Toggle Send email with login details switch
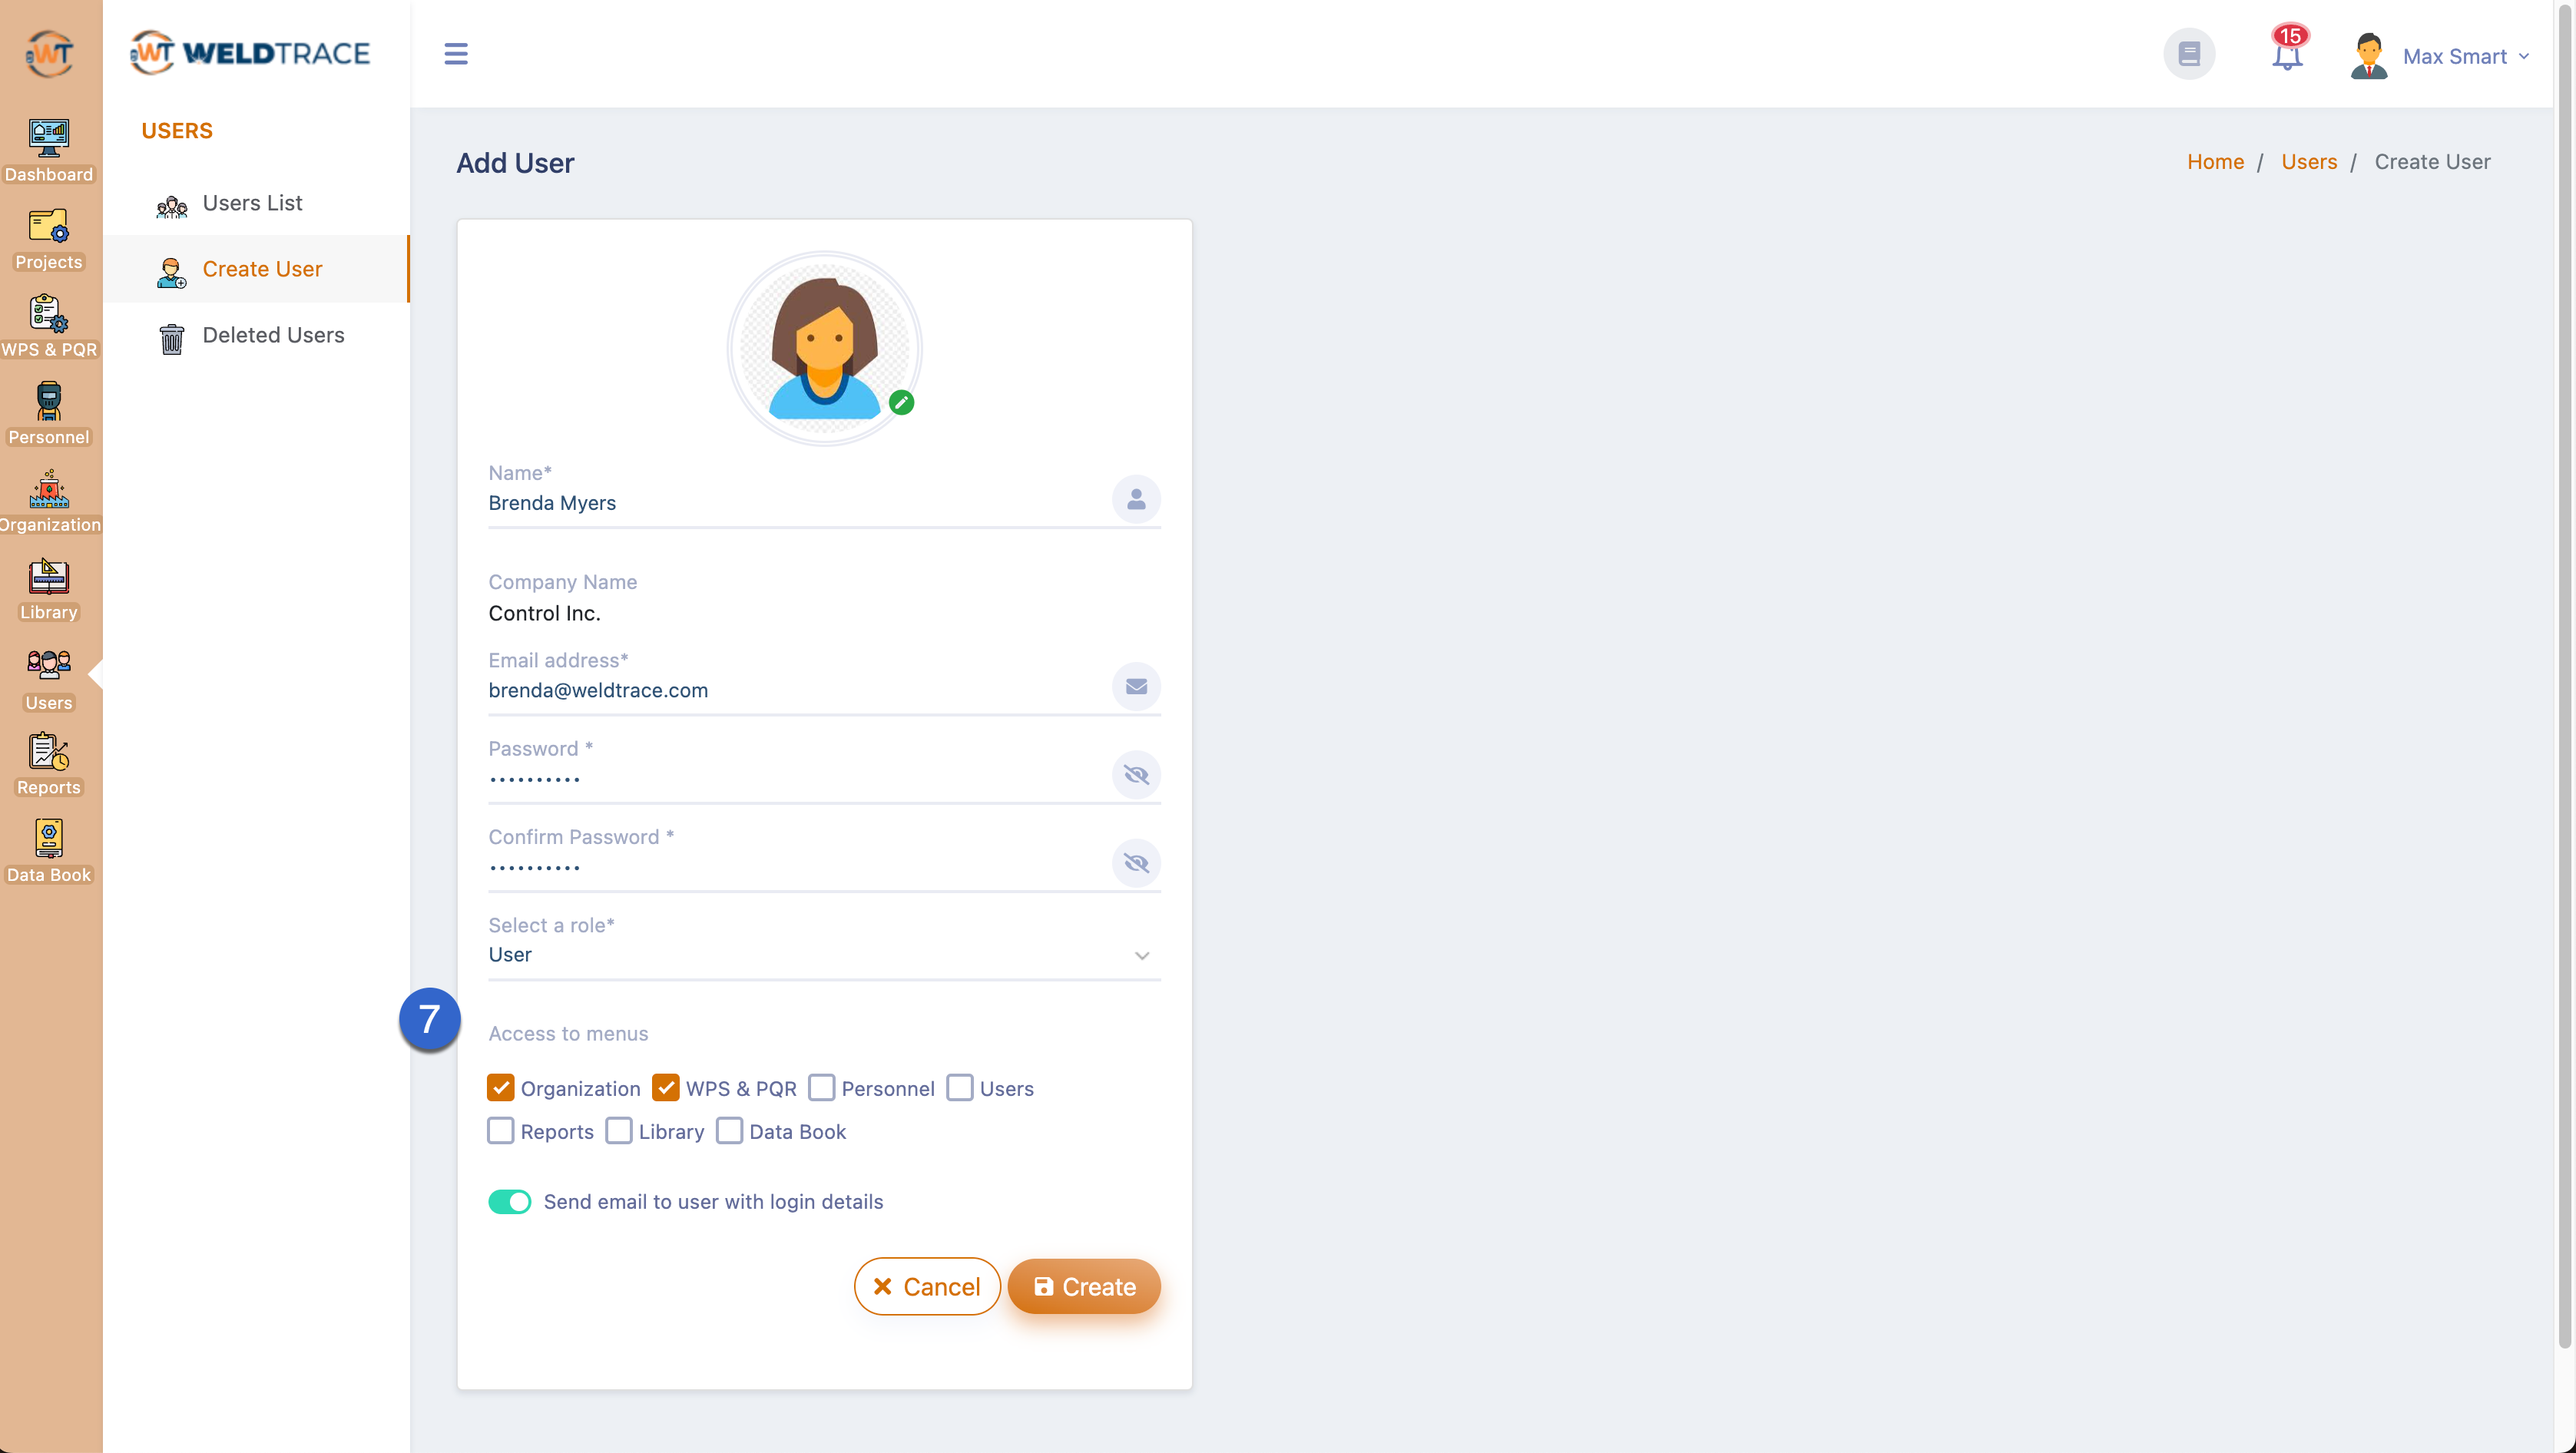This screenshot has height=1453, width=2576. point(510,1202)
